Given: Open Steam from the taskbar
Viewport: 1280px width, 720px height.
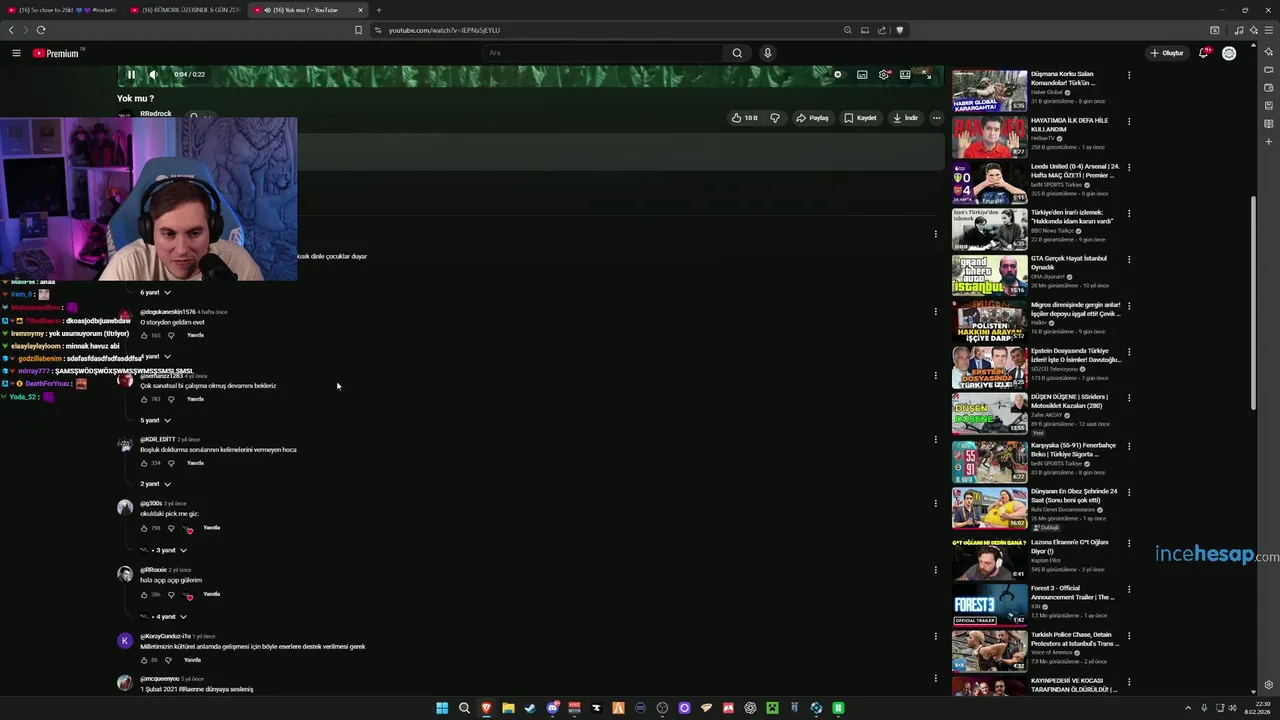Looking at the screenshot, I should 530,708.
